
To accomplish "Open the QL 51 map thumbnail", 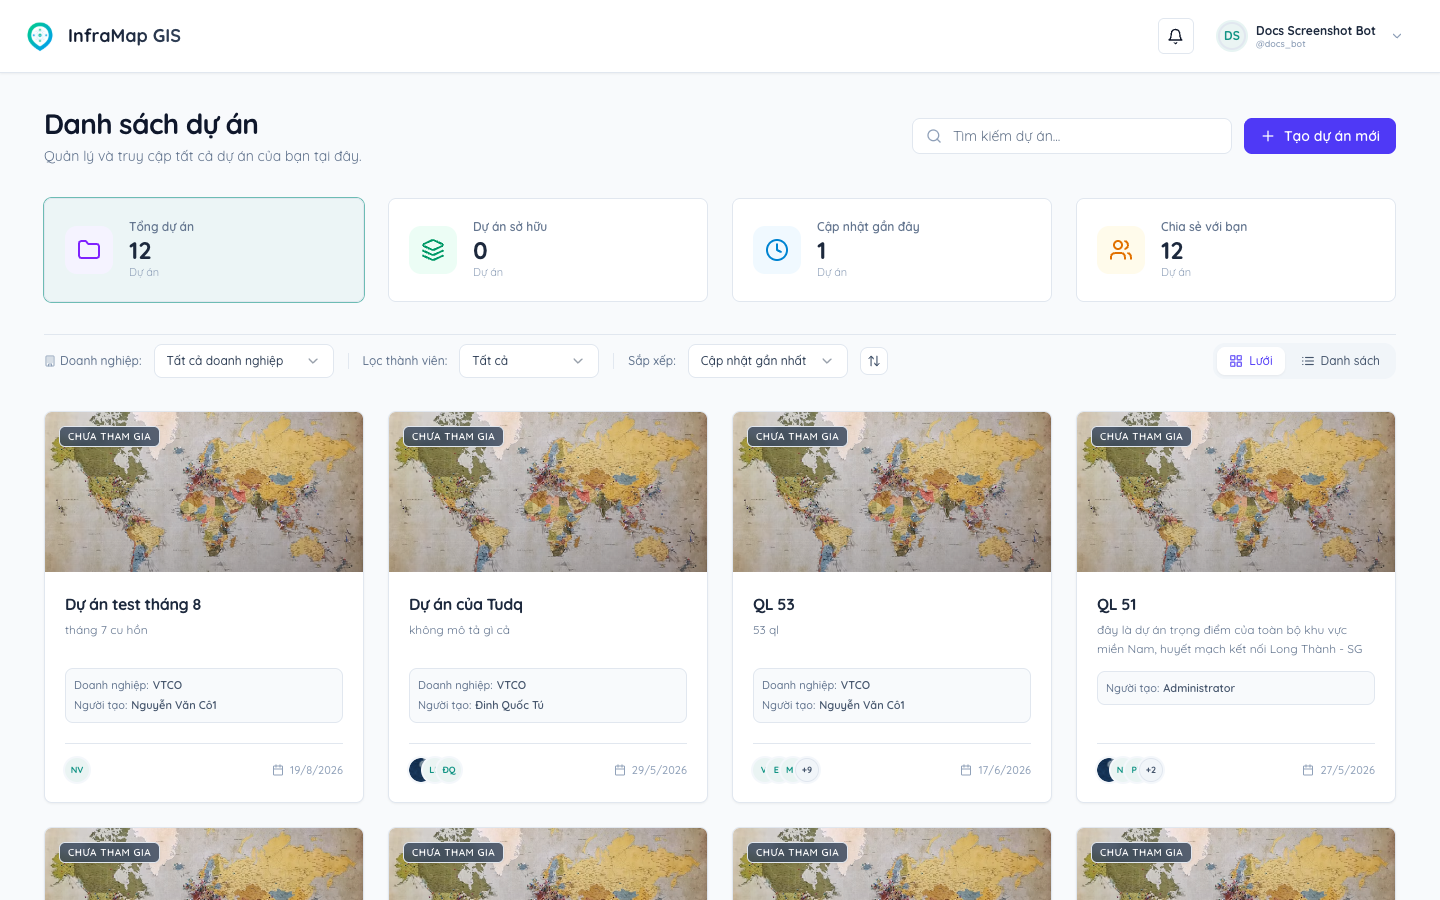I will click(1236, 492).
